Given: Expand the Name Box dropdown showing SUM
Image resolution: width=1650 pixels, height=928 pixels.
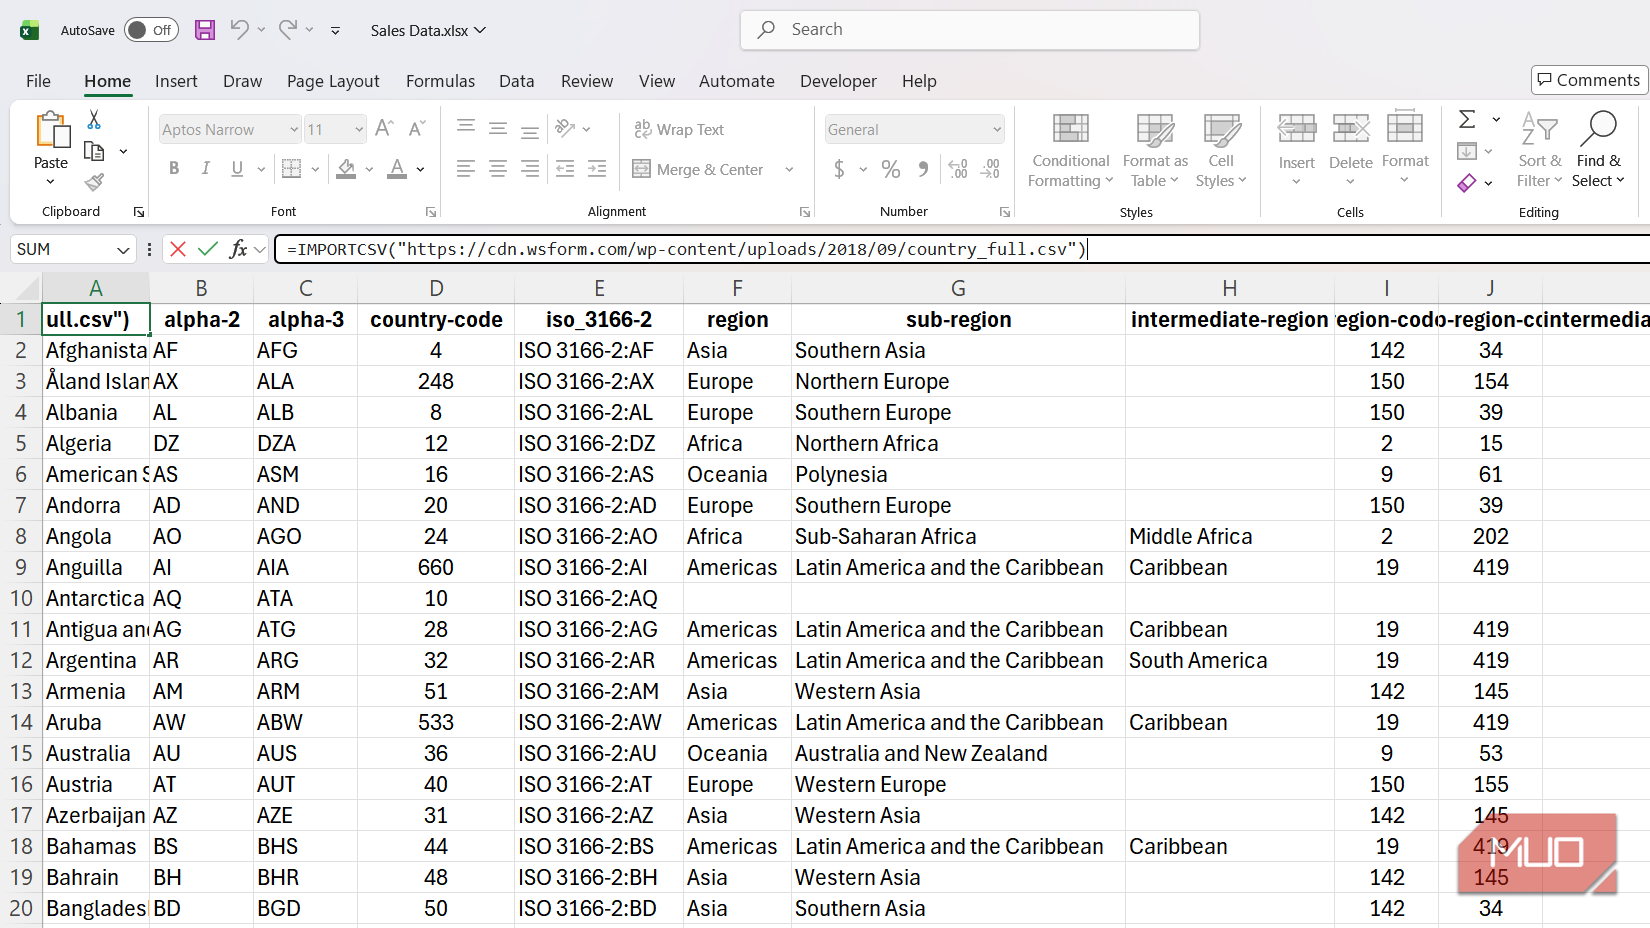Looking at the screenshot, I should [123, 249].
